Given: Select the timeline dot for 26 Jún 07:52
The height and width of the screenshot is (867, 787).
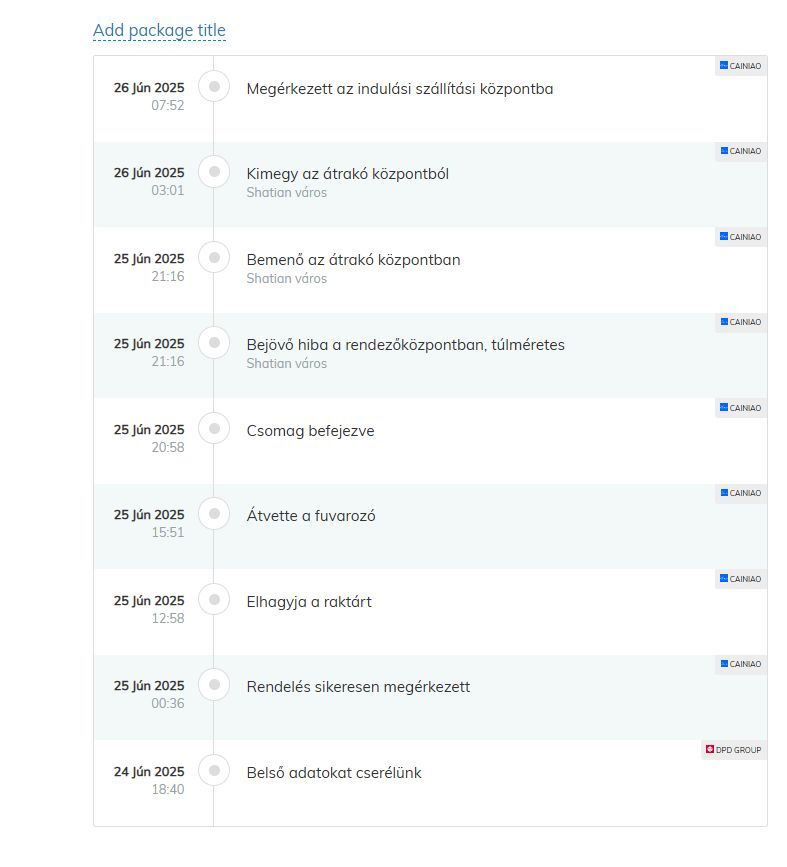Looking at the screenshot, I should [x=214, y=86].
